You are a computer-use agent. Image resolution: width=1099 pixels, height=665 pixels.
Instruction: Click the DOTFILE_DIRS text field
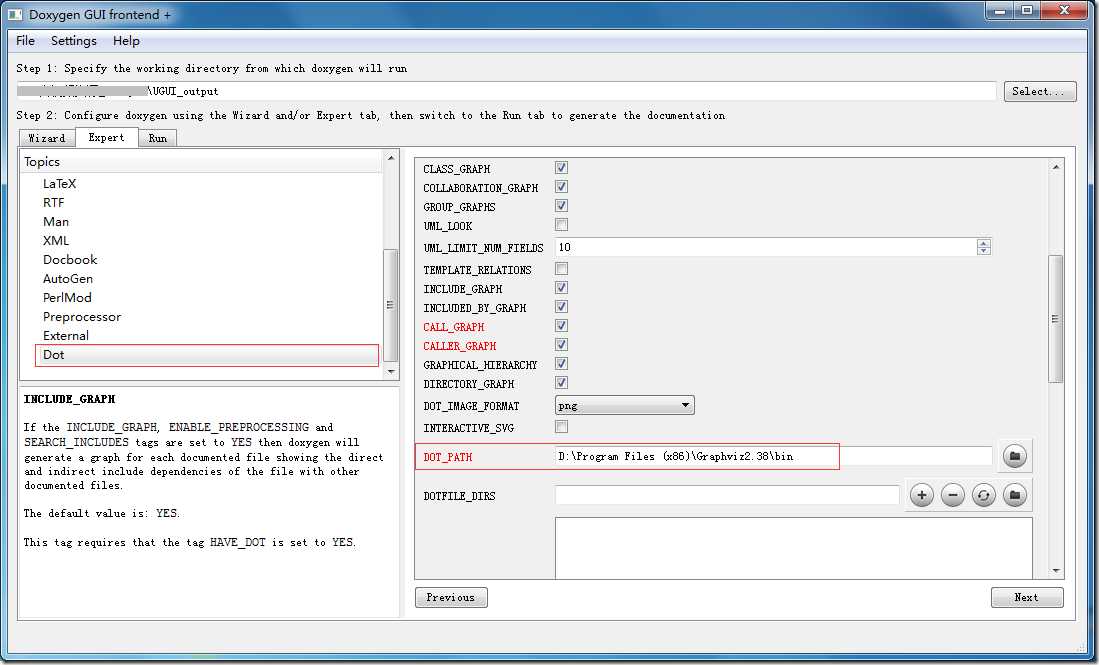[727, 495]
